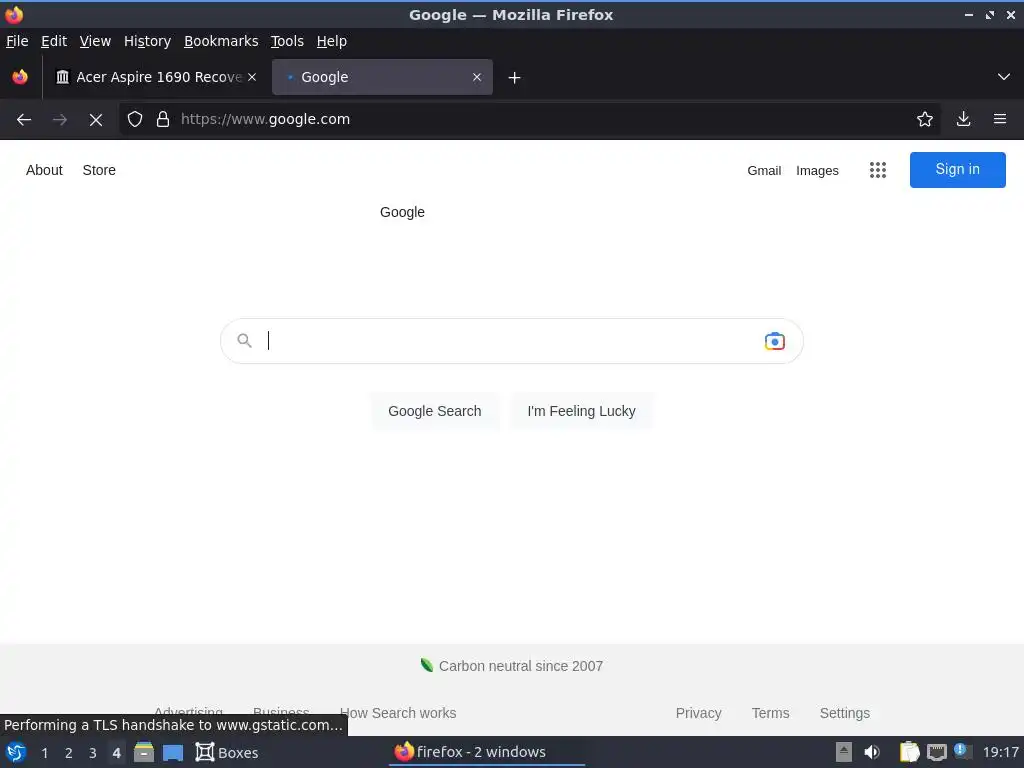Show site security lock info
Image resolution: width=1024 pixels, height=768 pixels.
163,119
